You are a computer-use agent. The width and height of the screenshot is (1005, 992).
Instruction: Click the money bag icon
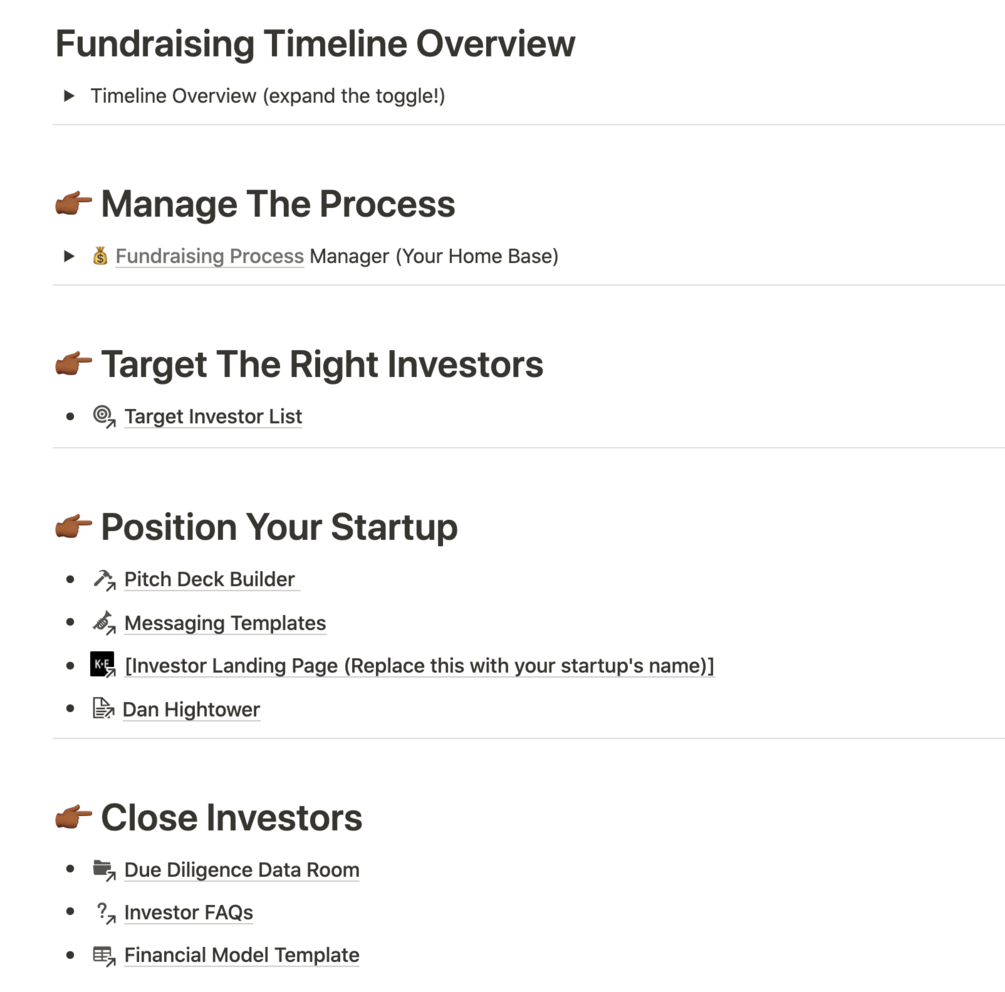point(100,256)
